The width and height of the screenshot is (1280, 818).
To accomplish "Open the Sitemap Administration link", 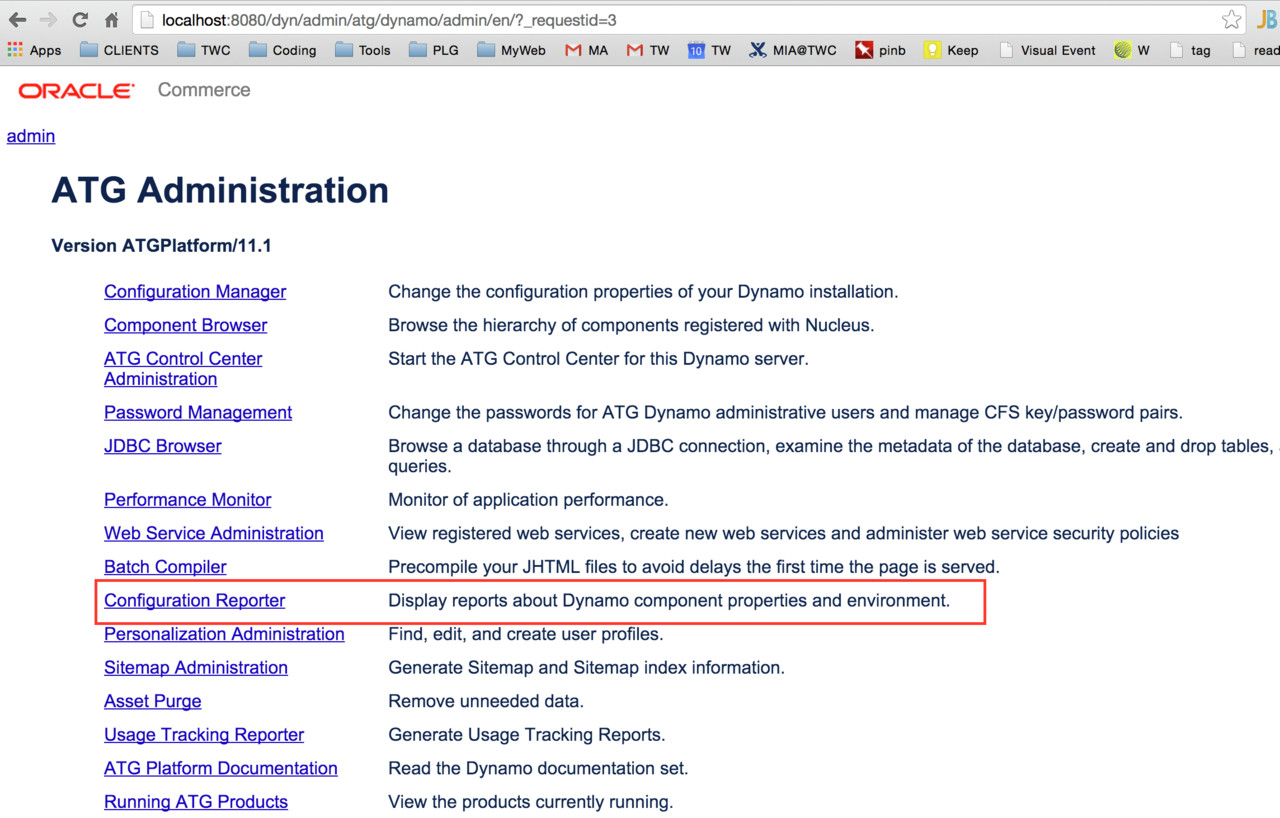I will (x=196, y=667).
